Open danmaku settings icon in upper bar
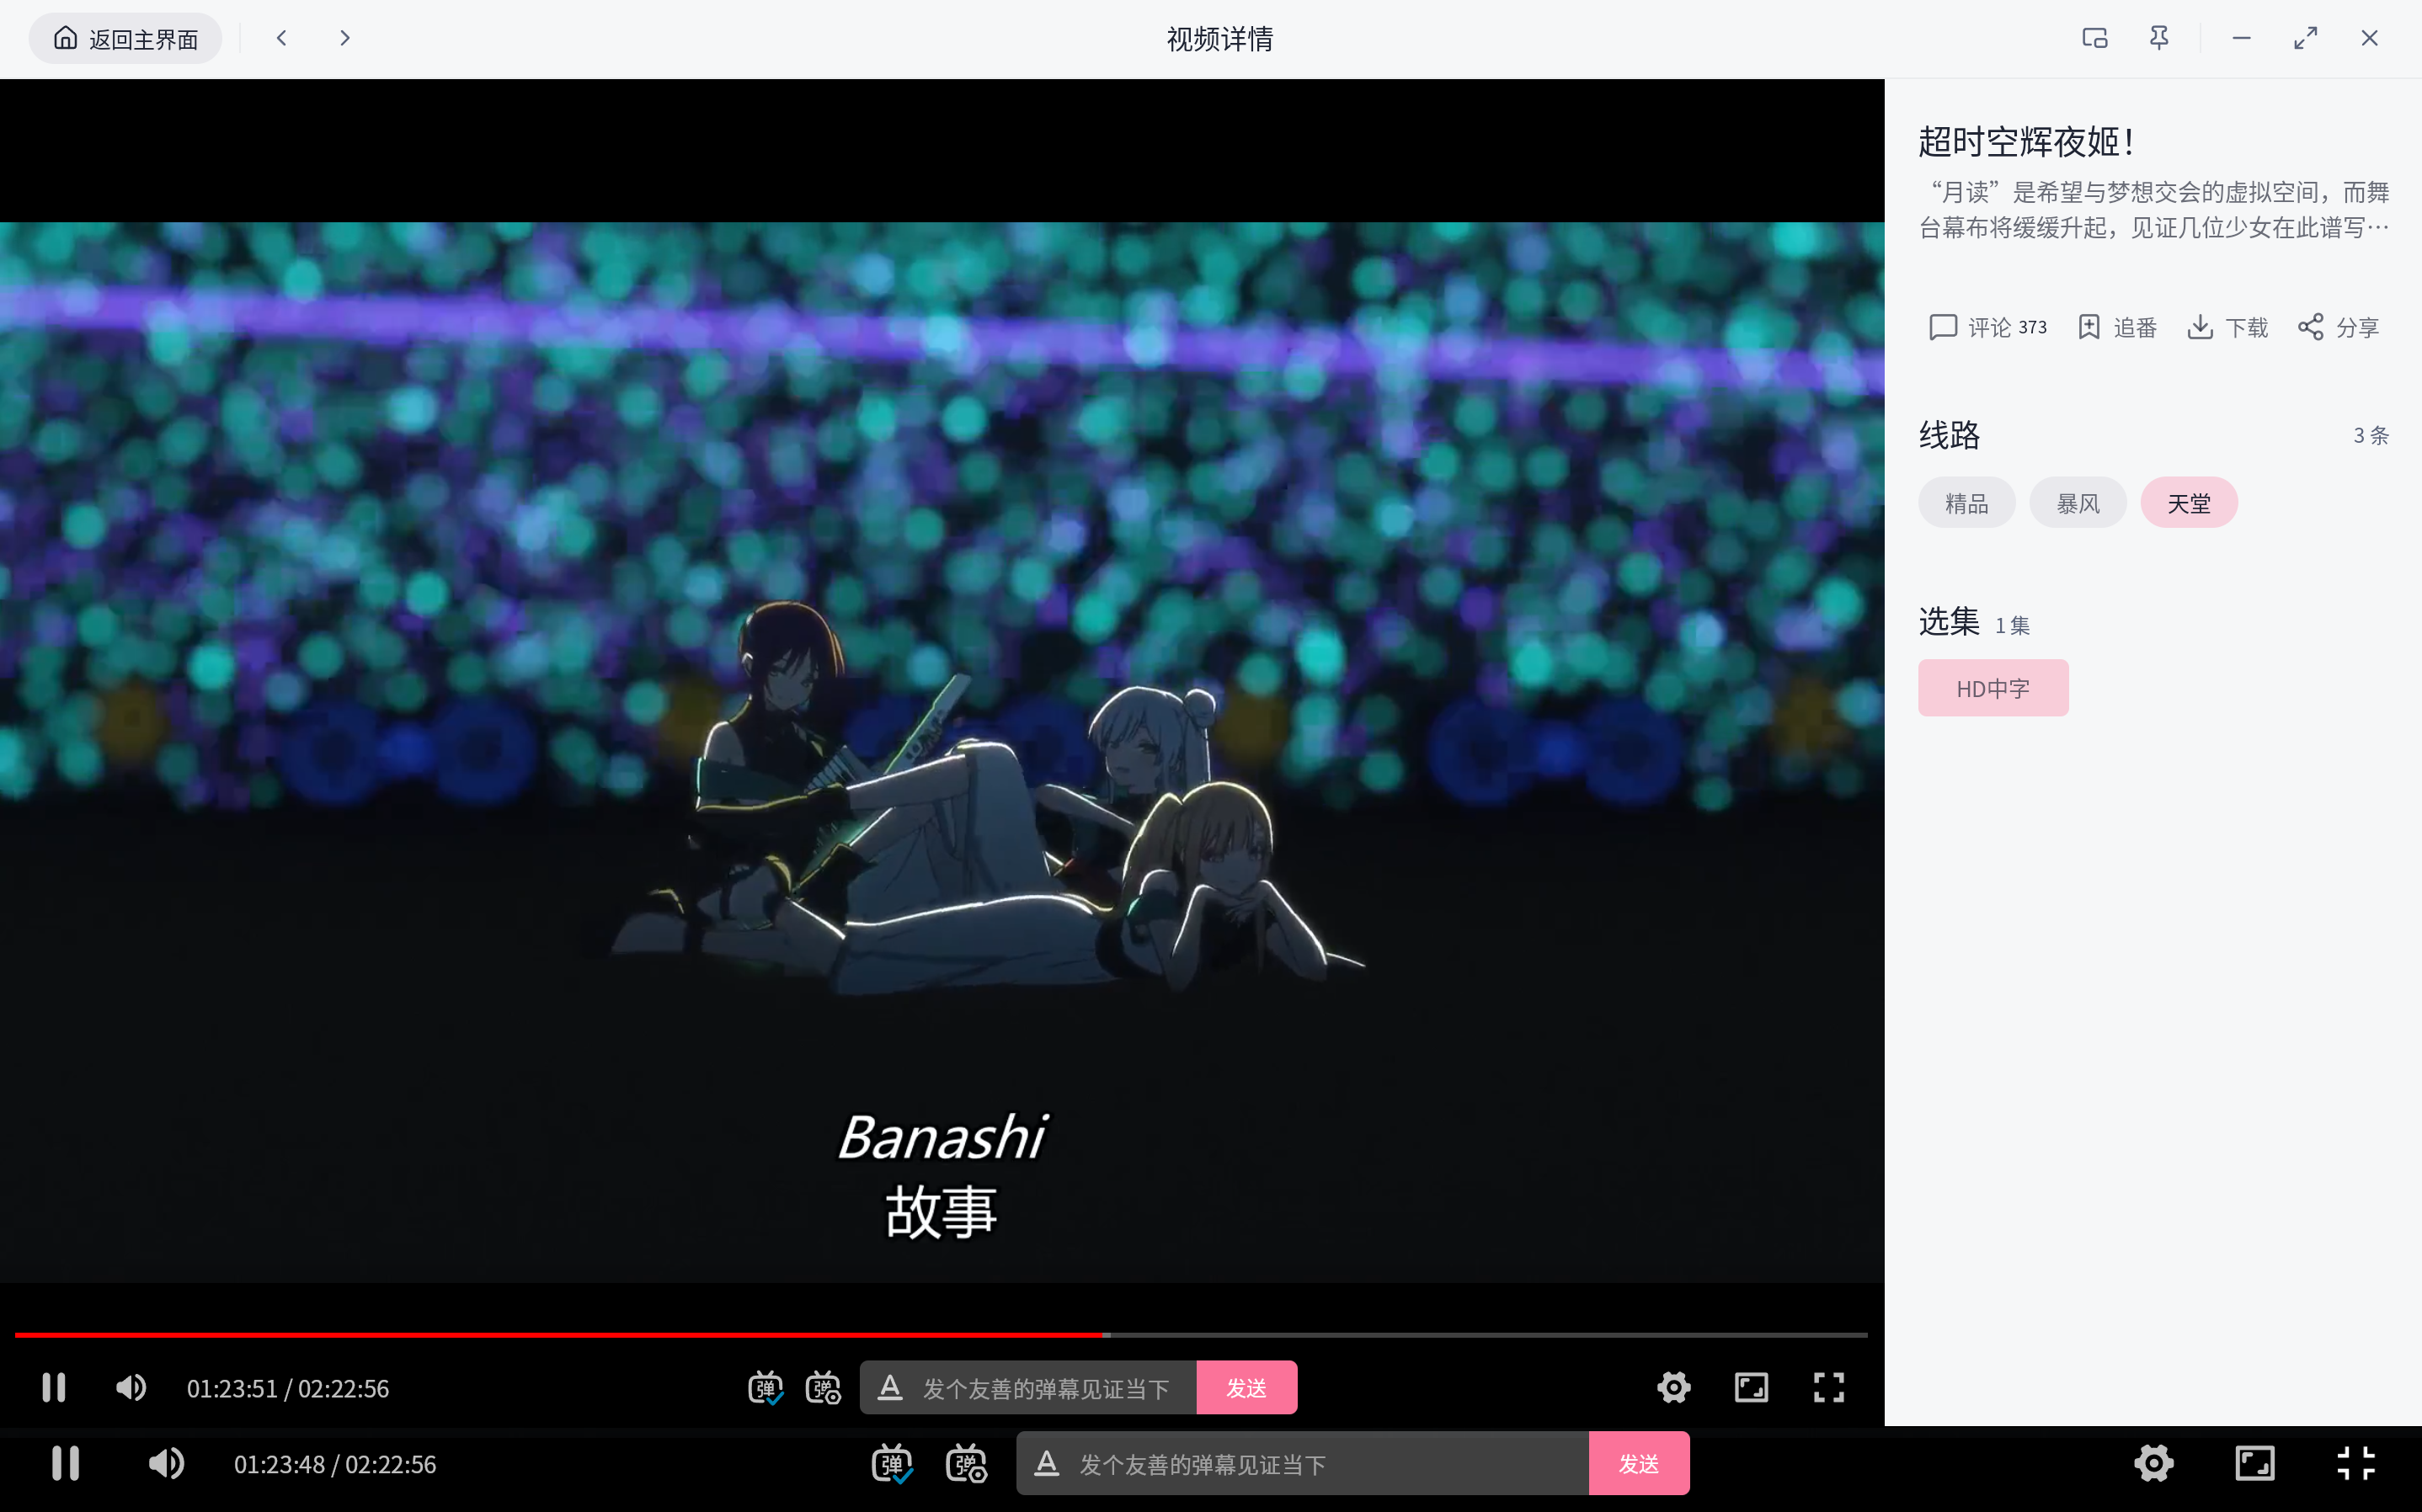 click(823, 1387)
